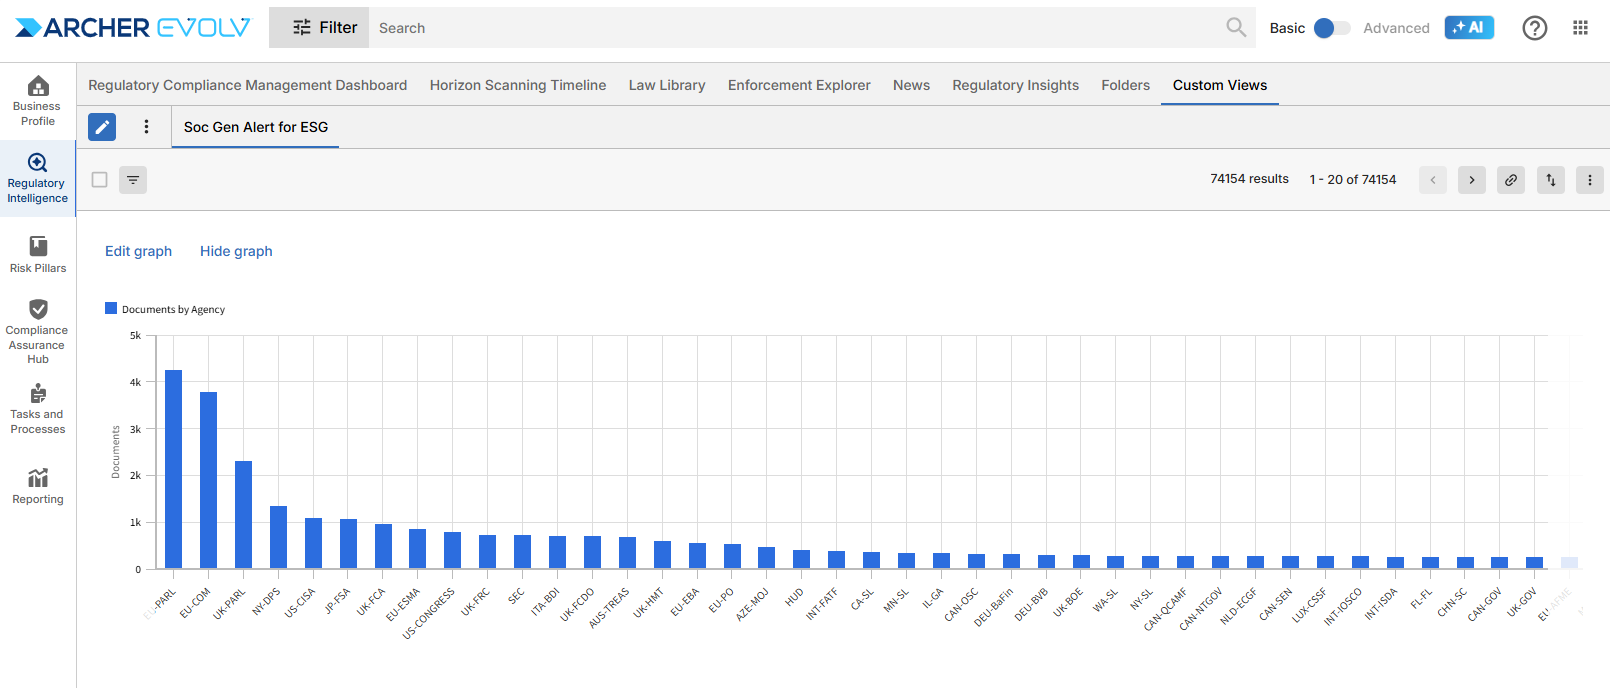
Task: Click the Hide graph link
Action: tap(236, 251)
